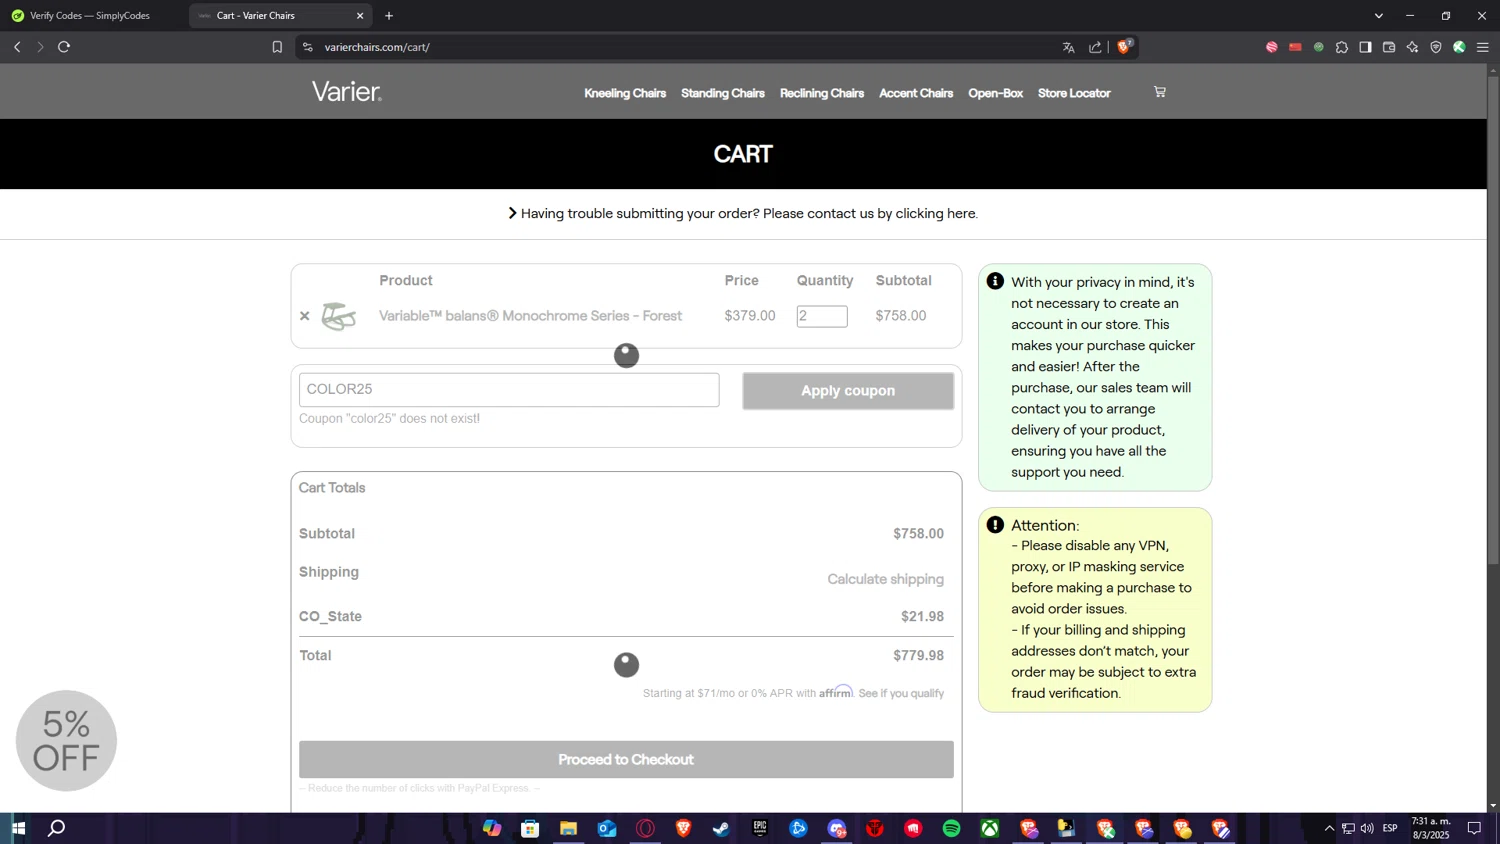The width and height of the screenshot is (1500, 844).
Task: Open the Leo AI sparkle icon
Action: pos(1412,47)
